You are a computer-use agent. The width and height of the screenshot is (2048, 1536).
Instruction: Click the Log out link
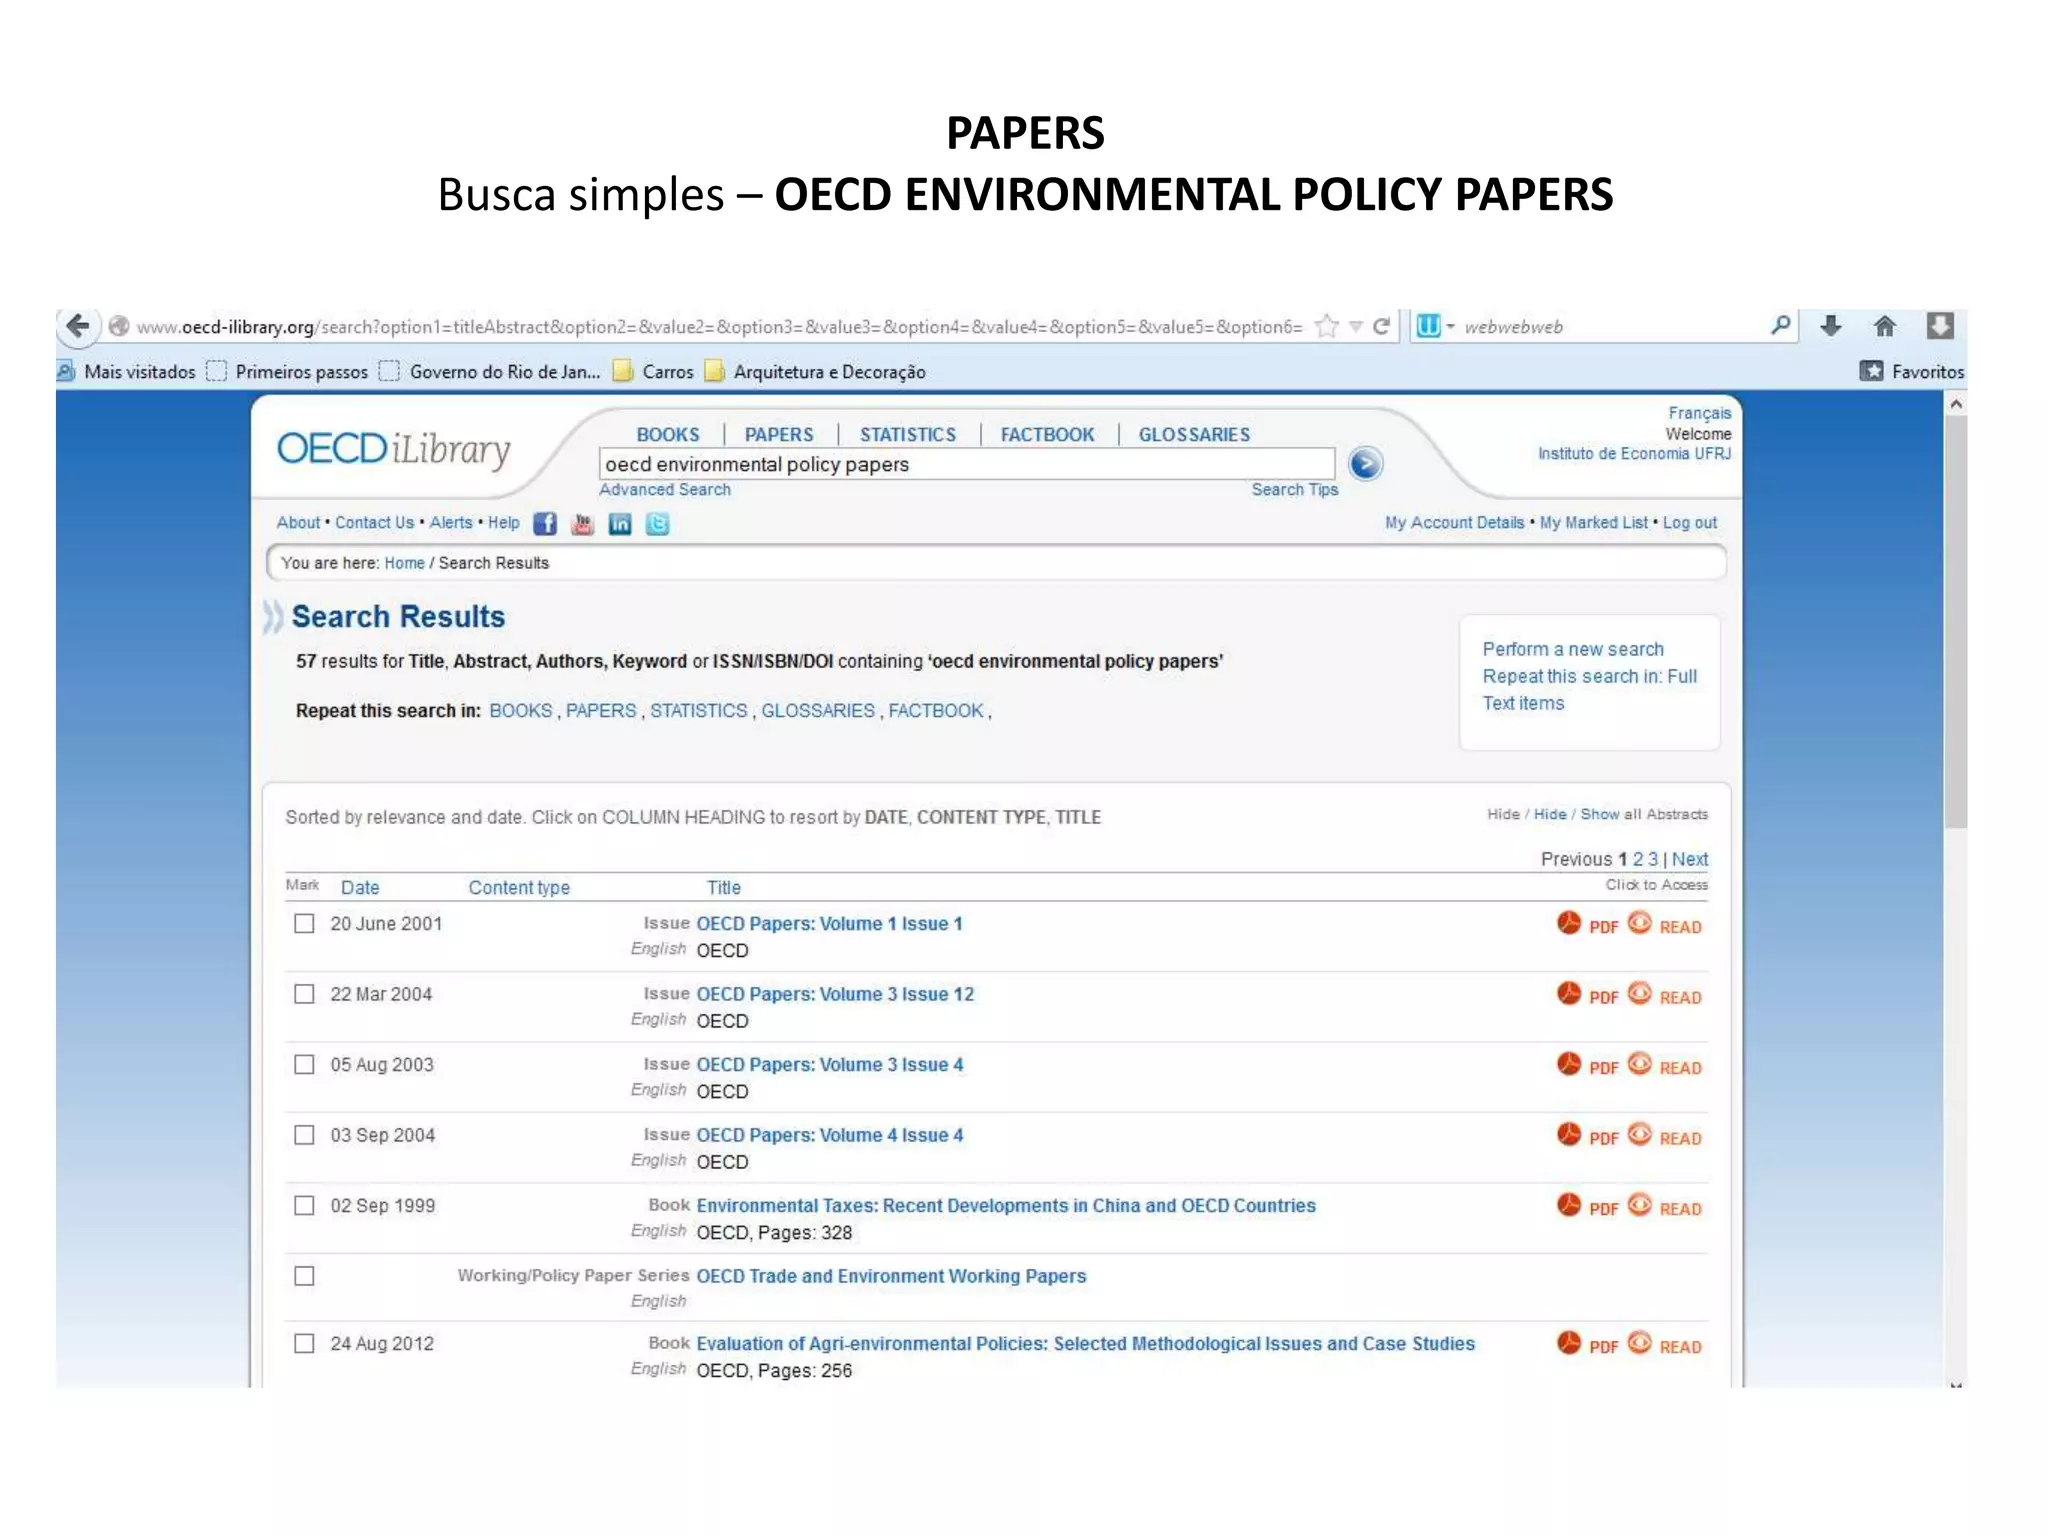[1690, 522]
